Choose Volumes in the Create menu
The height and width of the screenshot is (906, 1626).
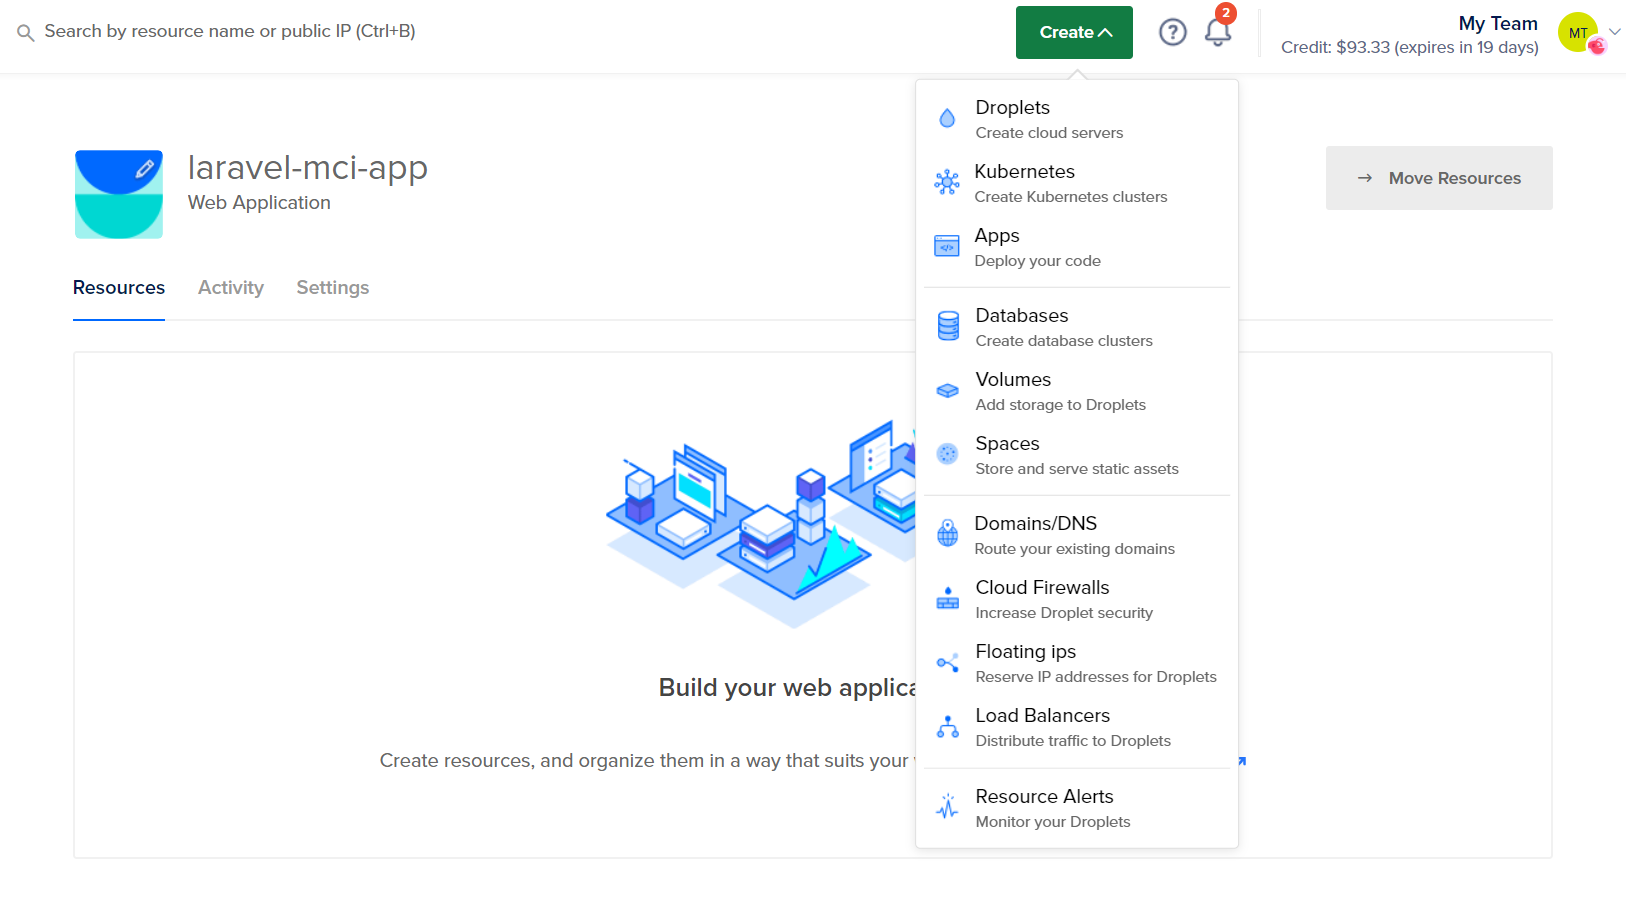click(x=1077, y=391)
